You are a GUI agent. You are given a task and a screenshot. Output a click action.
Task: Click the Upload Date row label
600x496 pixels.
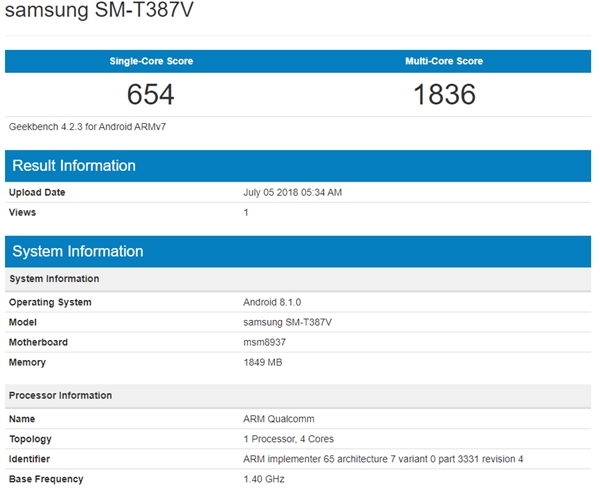pos(37,192)
